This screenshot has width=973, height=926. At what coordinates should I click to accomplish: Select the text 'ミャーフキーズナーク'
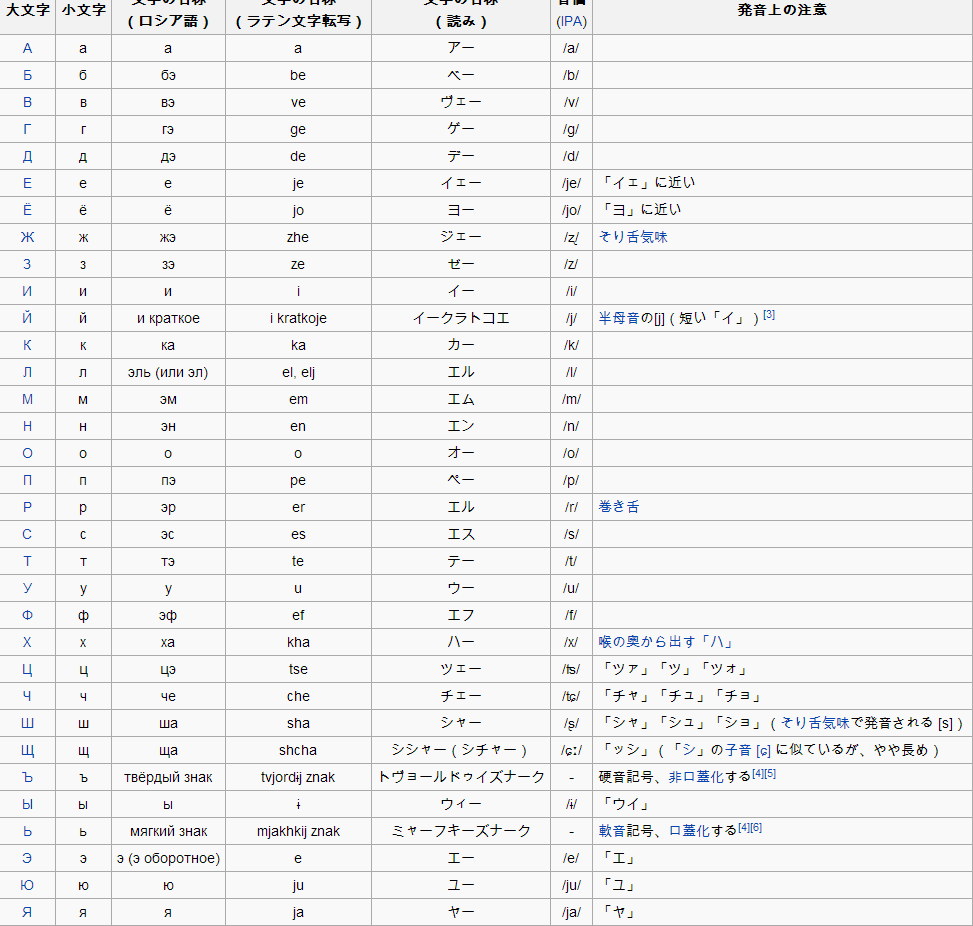click(461, 831)
